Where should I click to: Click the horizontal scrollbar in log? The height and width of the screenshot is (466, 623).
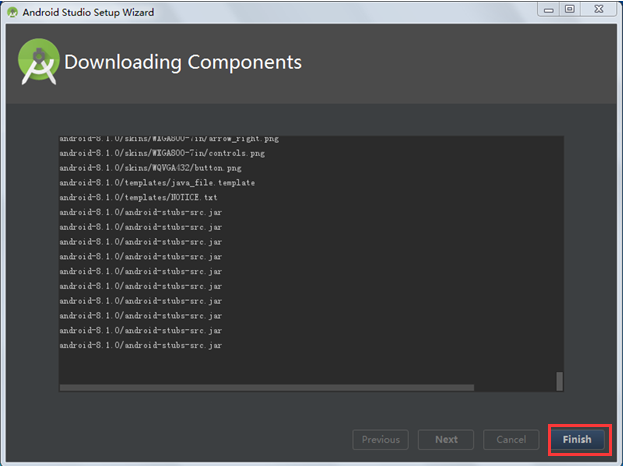pos(267,387)
